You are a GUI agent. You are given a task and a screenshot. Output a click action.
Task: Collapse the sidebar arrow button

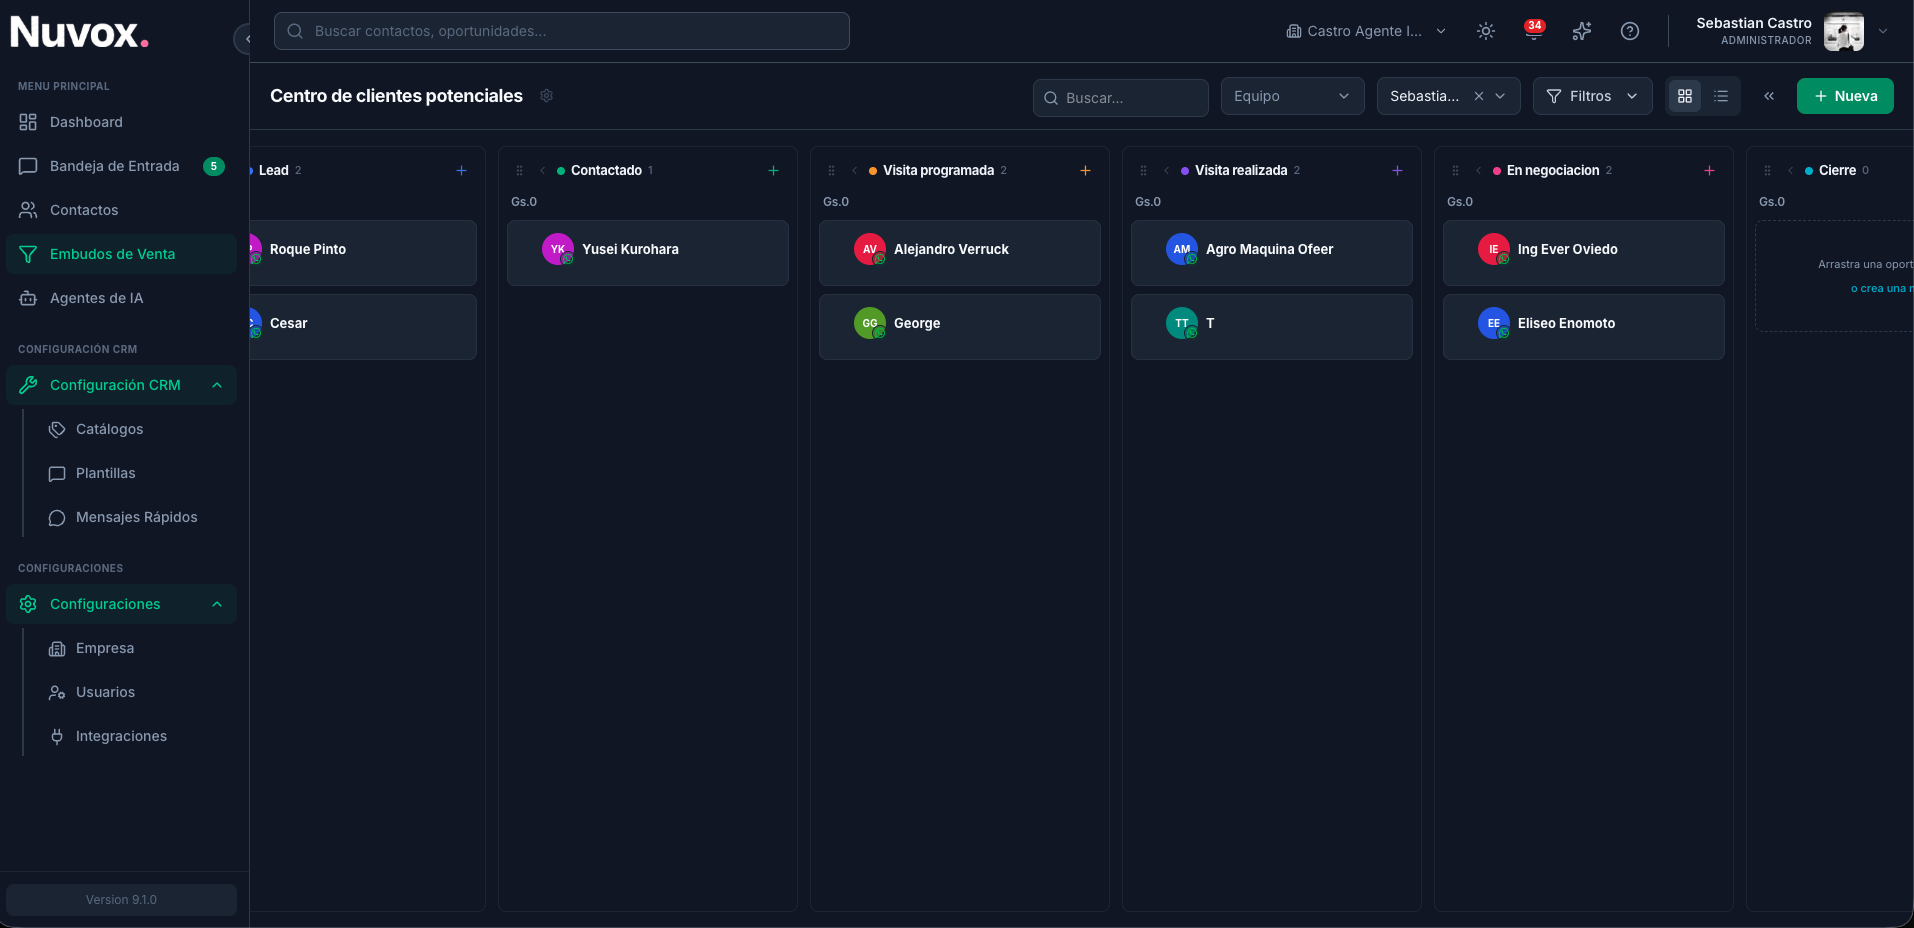(x=243, y=39)
